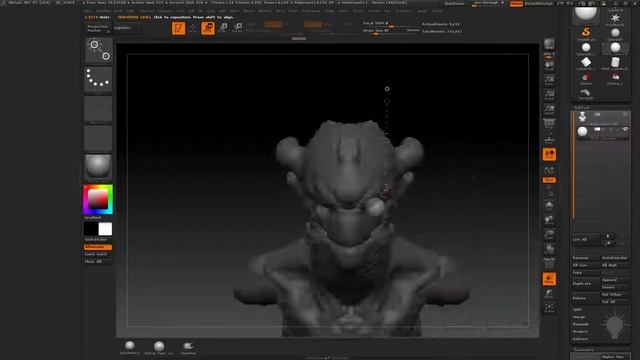Toggle the orange XYZ rotation button
The width and height of the screenshot is (640, 360).
(549, 180)
